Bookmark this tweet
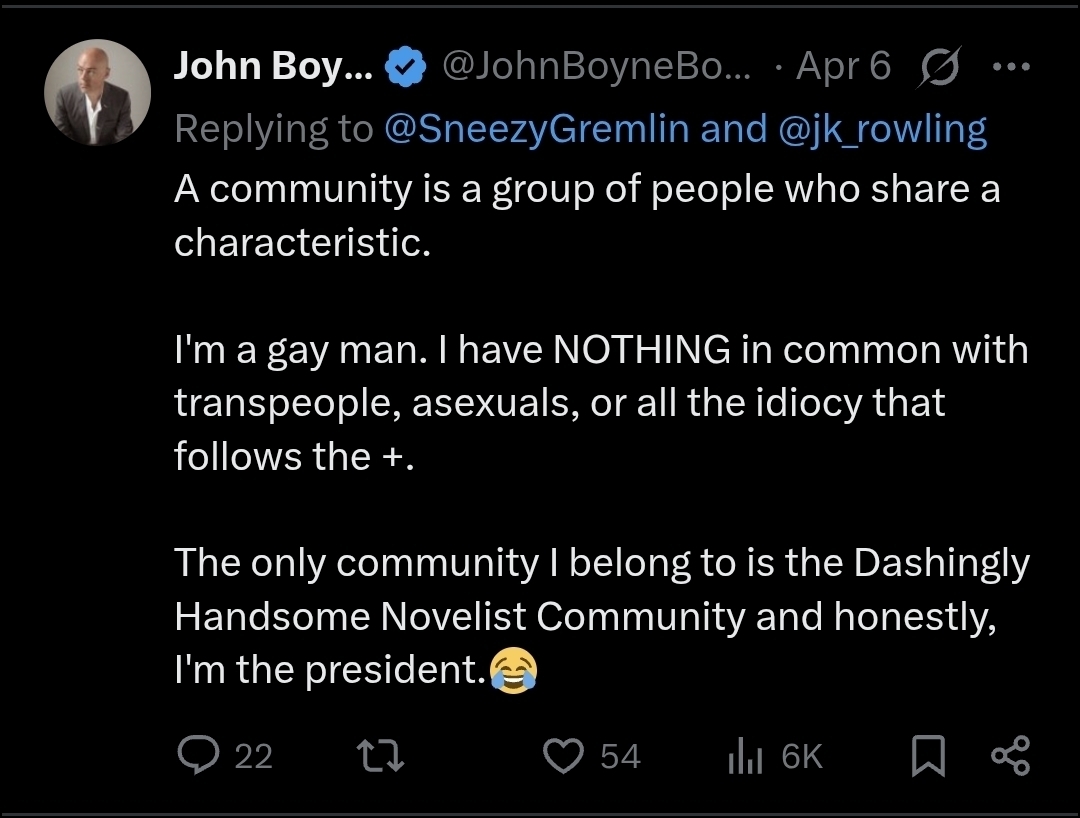The height and width of the screenshot is (818, 1080). coord(929,757)
